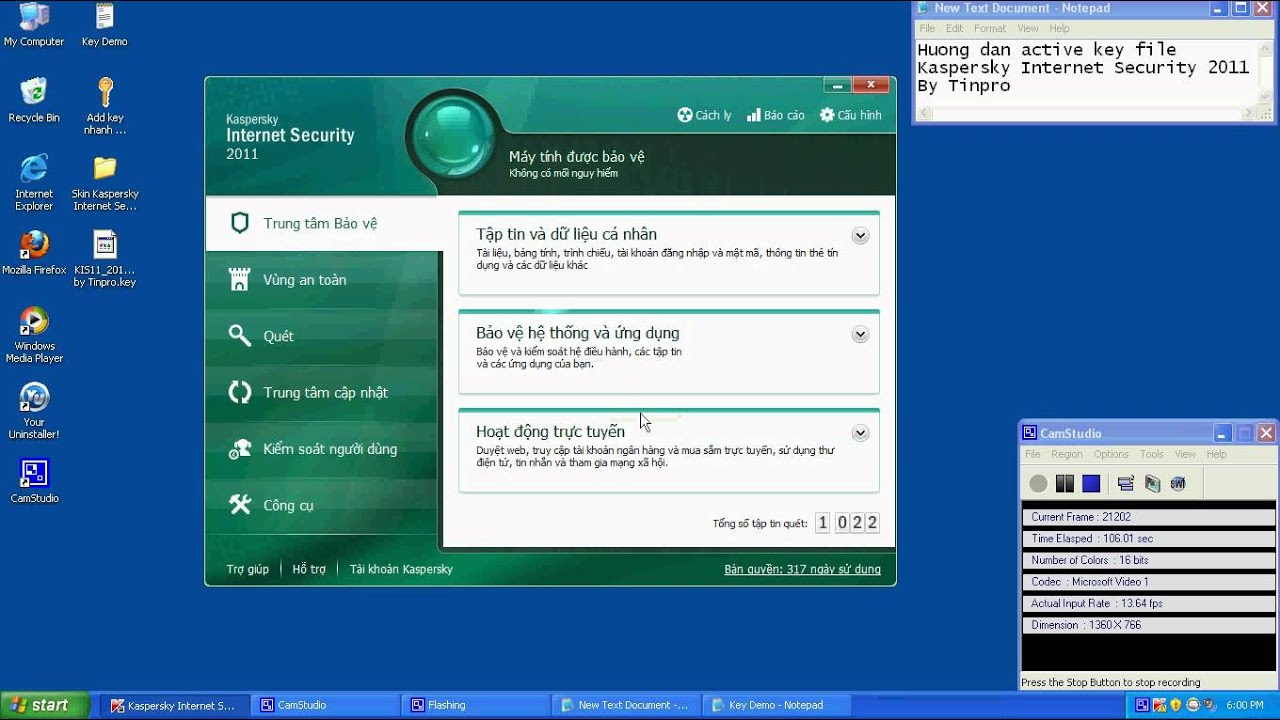
Task: Select Add key nhanh desktop icon
Action: [x=104, y=107]
